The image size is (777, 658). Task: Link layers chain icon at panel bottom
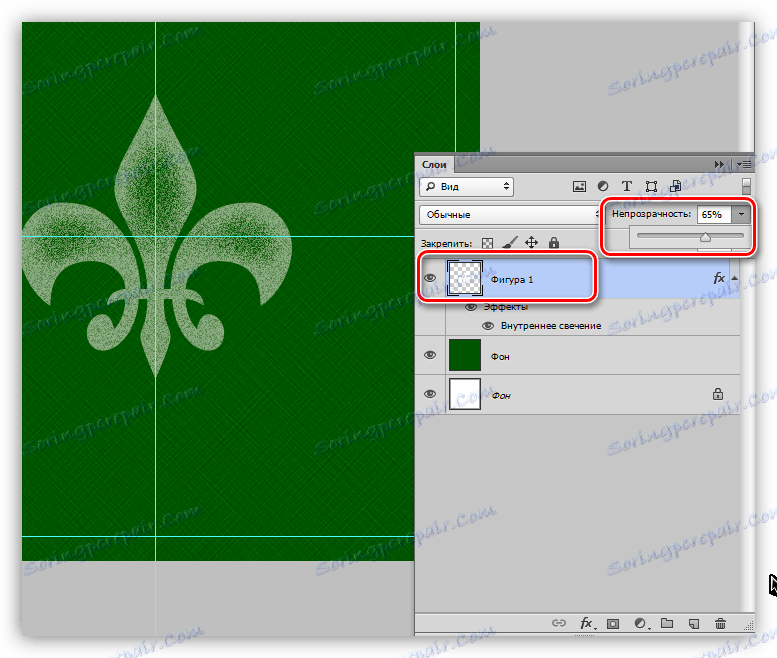(x=558, y=623)
